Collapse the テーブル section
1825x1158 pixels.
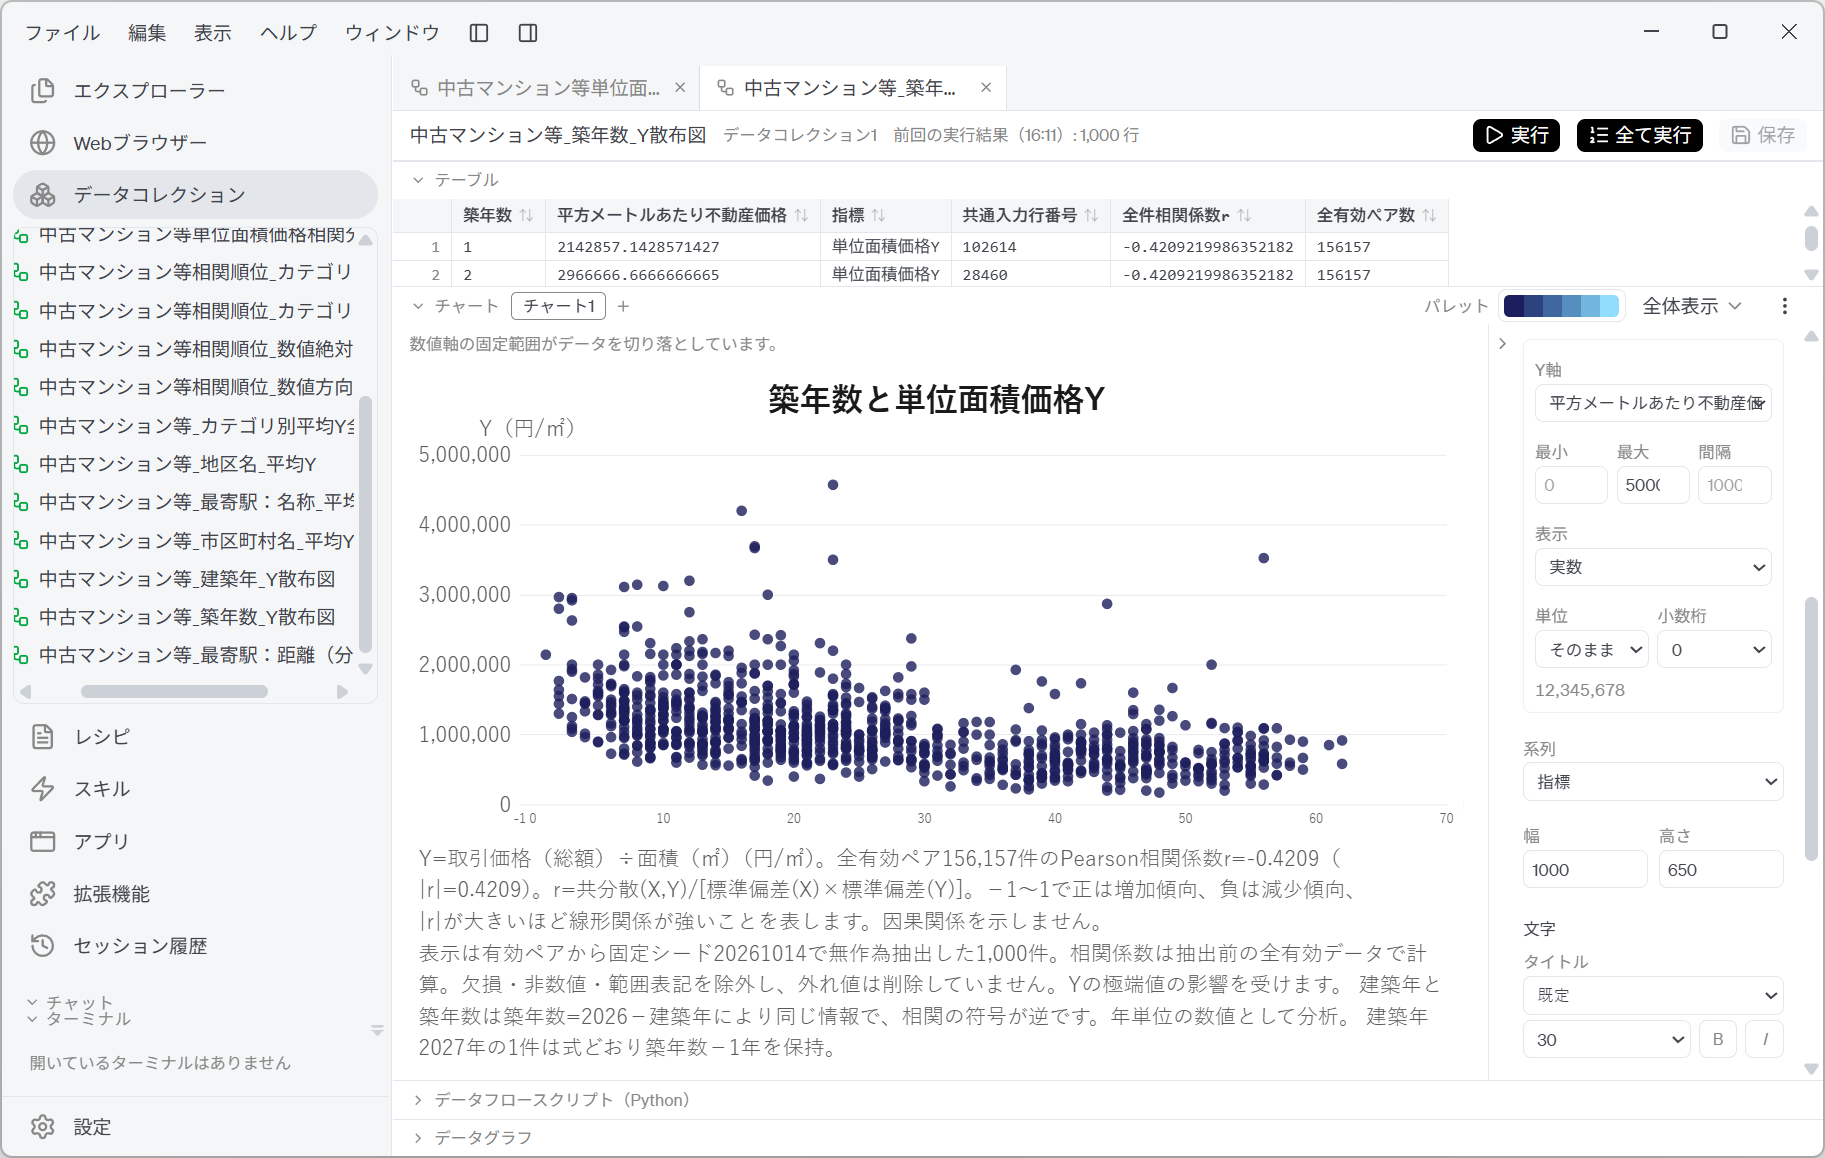coord(418,180)
